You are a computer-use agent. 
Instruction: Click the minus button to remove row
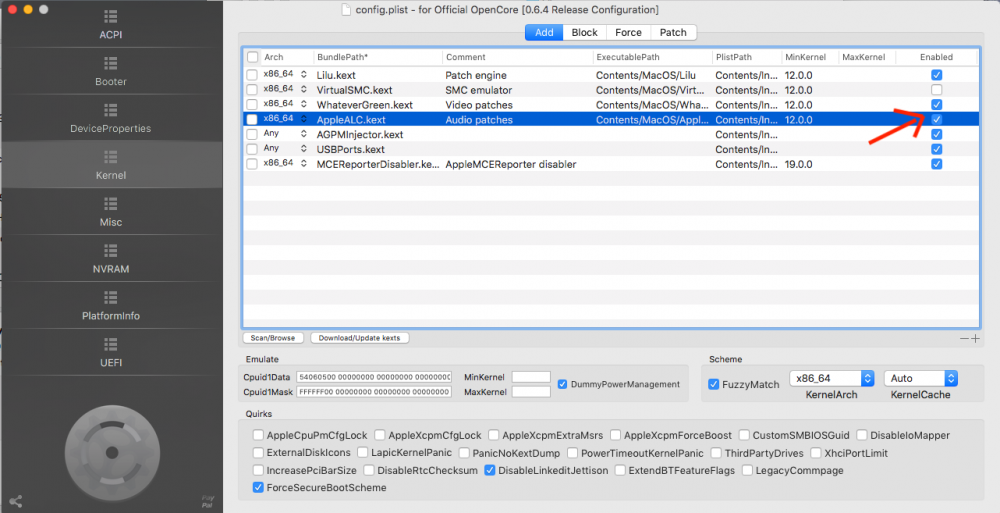click(964, 338)
